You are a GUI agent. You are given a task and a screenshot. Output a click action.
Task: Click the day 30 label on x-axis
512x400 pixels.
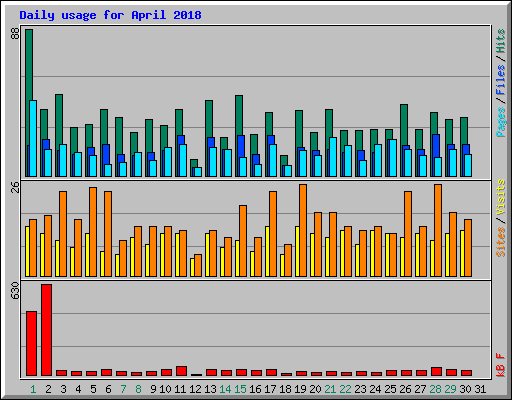[x=465, y=389]
